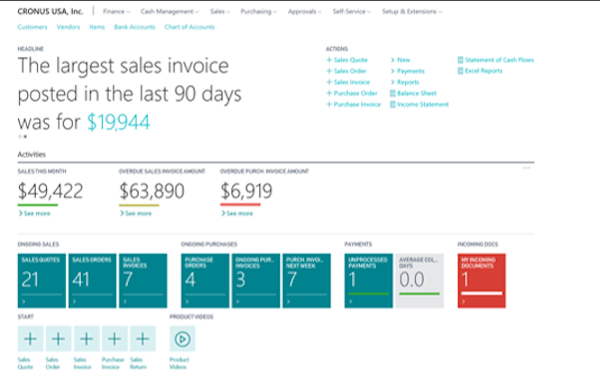600x370 pixels.
Task: Go to the Customers list
Action: (33, 27)
